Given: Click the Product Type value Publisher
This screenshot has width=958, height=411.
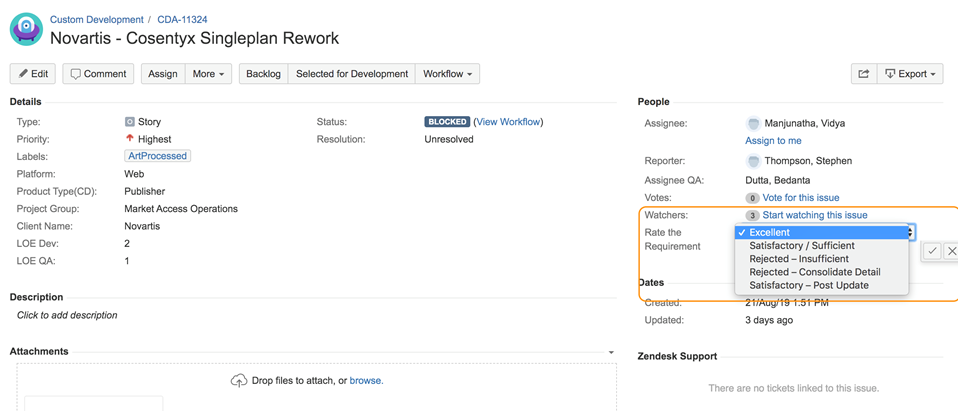Looking at the screenshot, I should click(145, 191).
